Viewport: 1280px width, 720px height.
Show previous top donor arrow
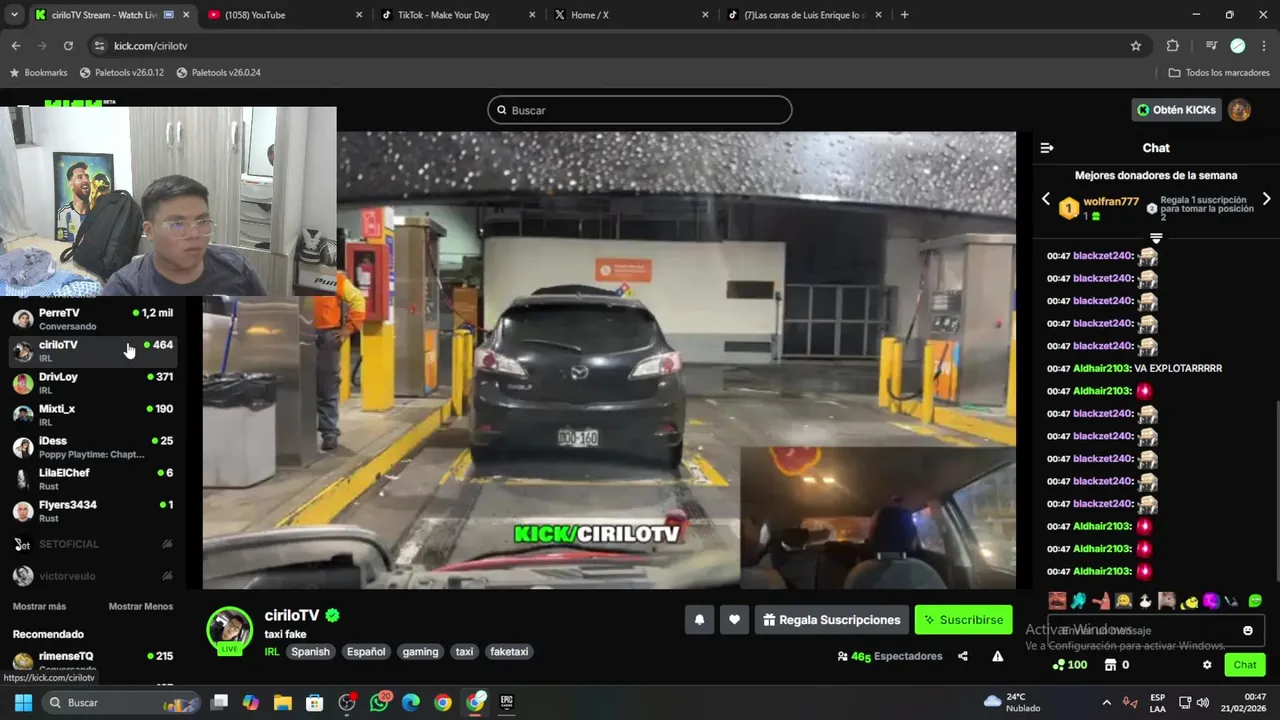tap(1046, 199)
